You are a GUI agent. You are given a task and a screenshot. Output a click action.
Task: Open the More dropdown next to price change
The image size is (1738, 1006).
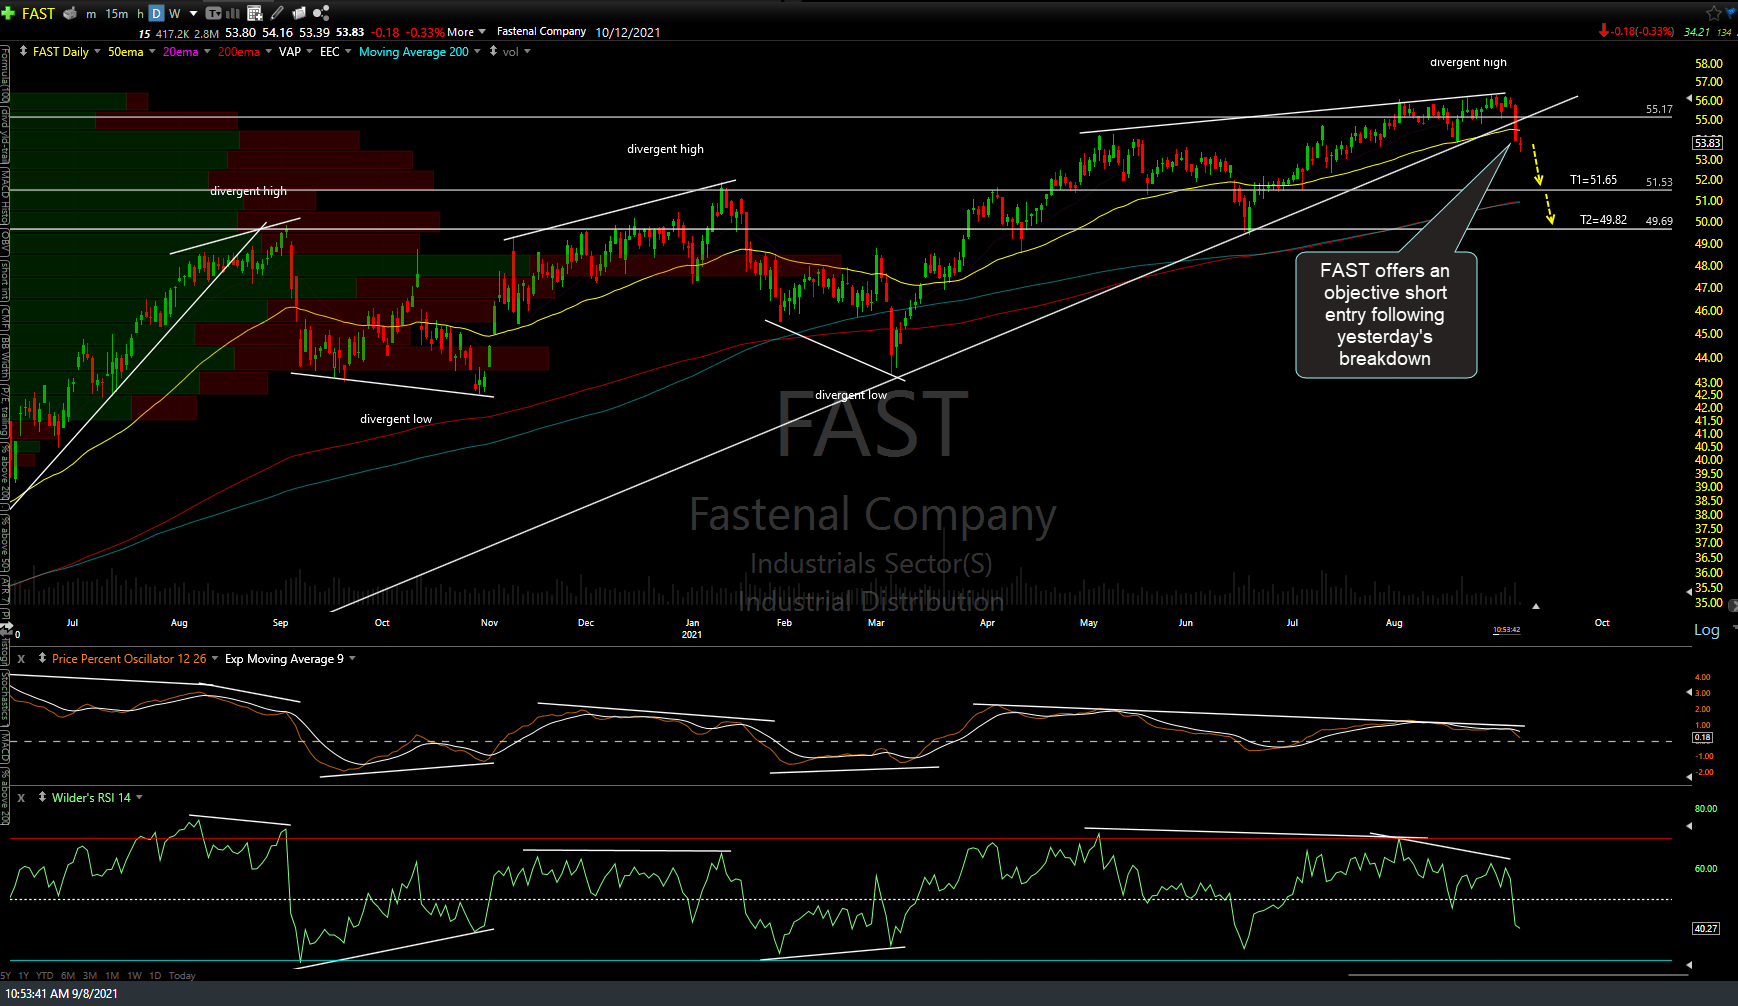click(460, 32)
